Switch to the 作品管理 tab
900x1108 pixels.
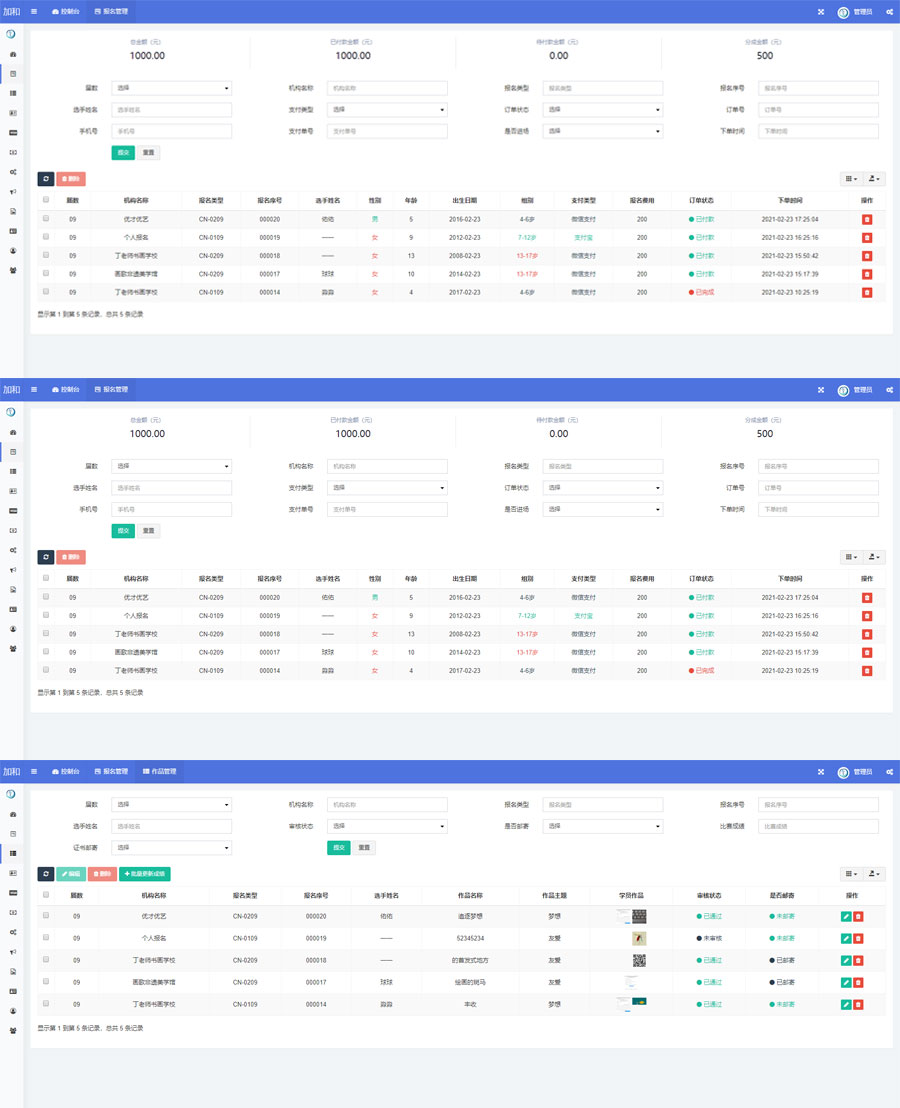(160, 772)
